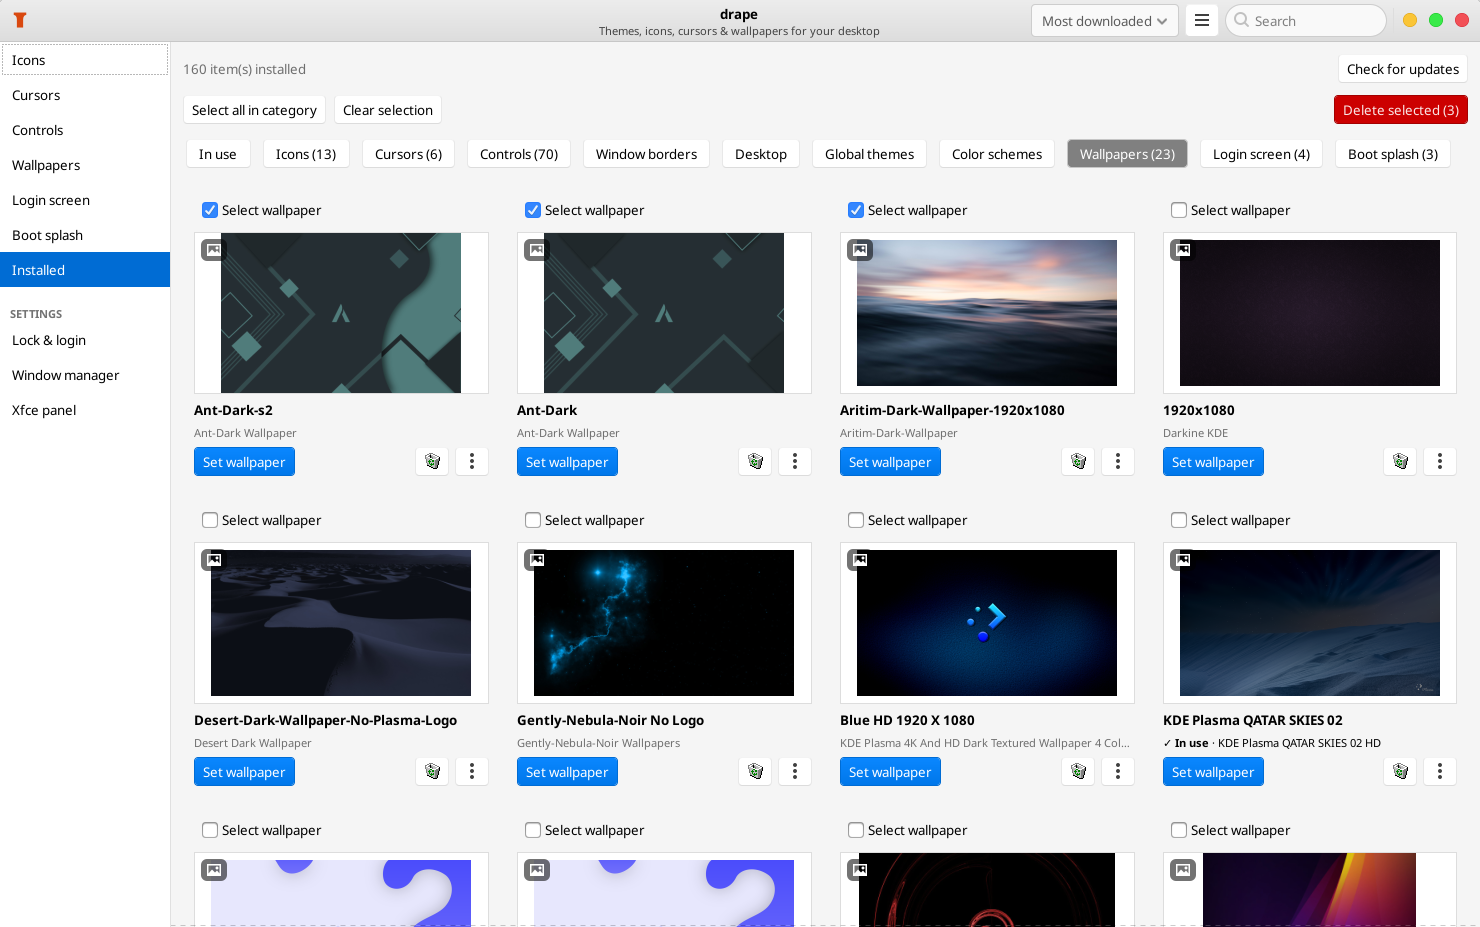Screen dimensions: 1480x927
Task: Expand the options menu for Desert-Dark-Wallpaper-No-Plasma-Logo
Action: pyautogui.click(x=472, y=772)
